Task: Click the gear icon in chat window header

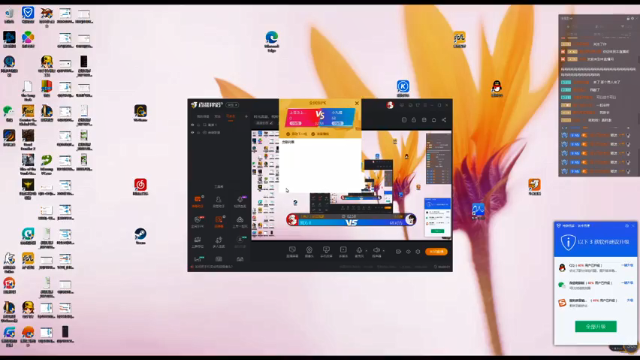Action: click(x=632, y=18)
